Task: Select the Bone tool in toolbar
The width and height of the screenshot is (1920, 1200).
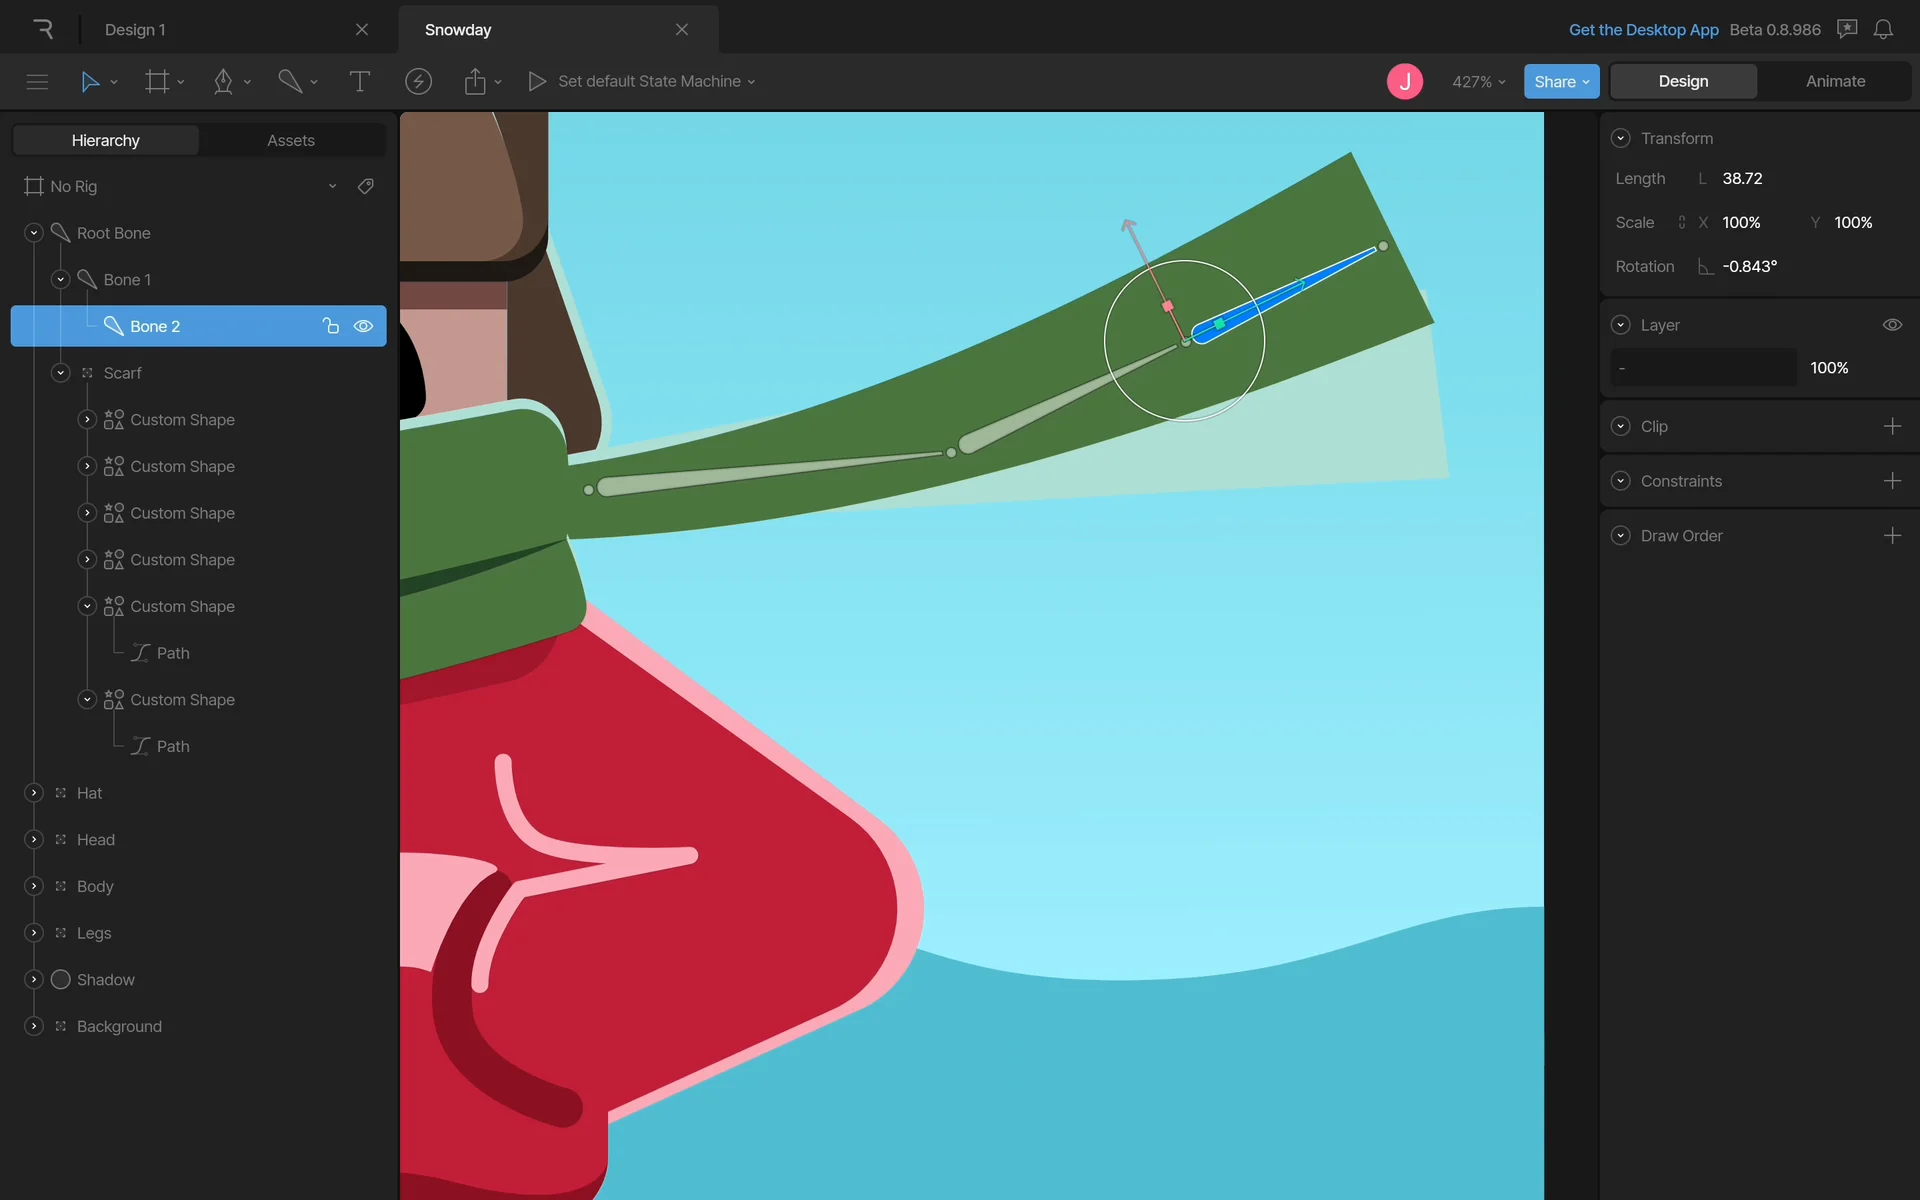Action: click(290, 82)
